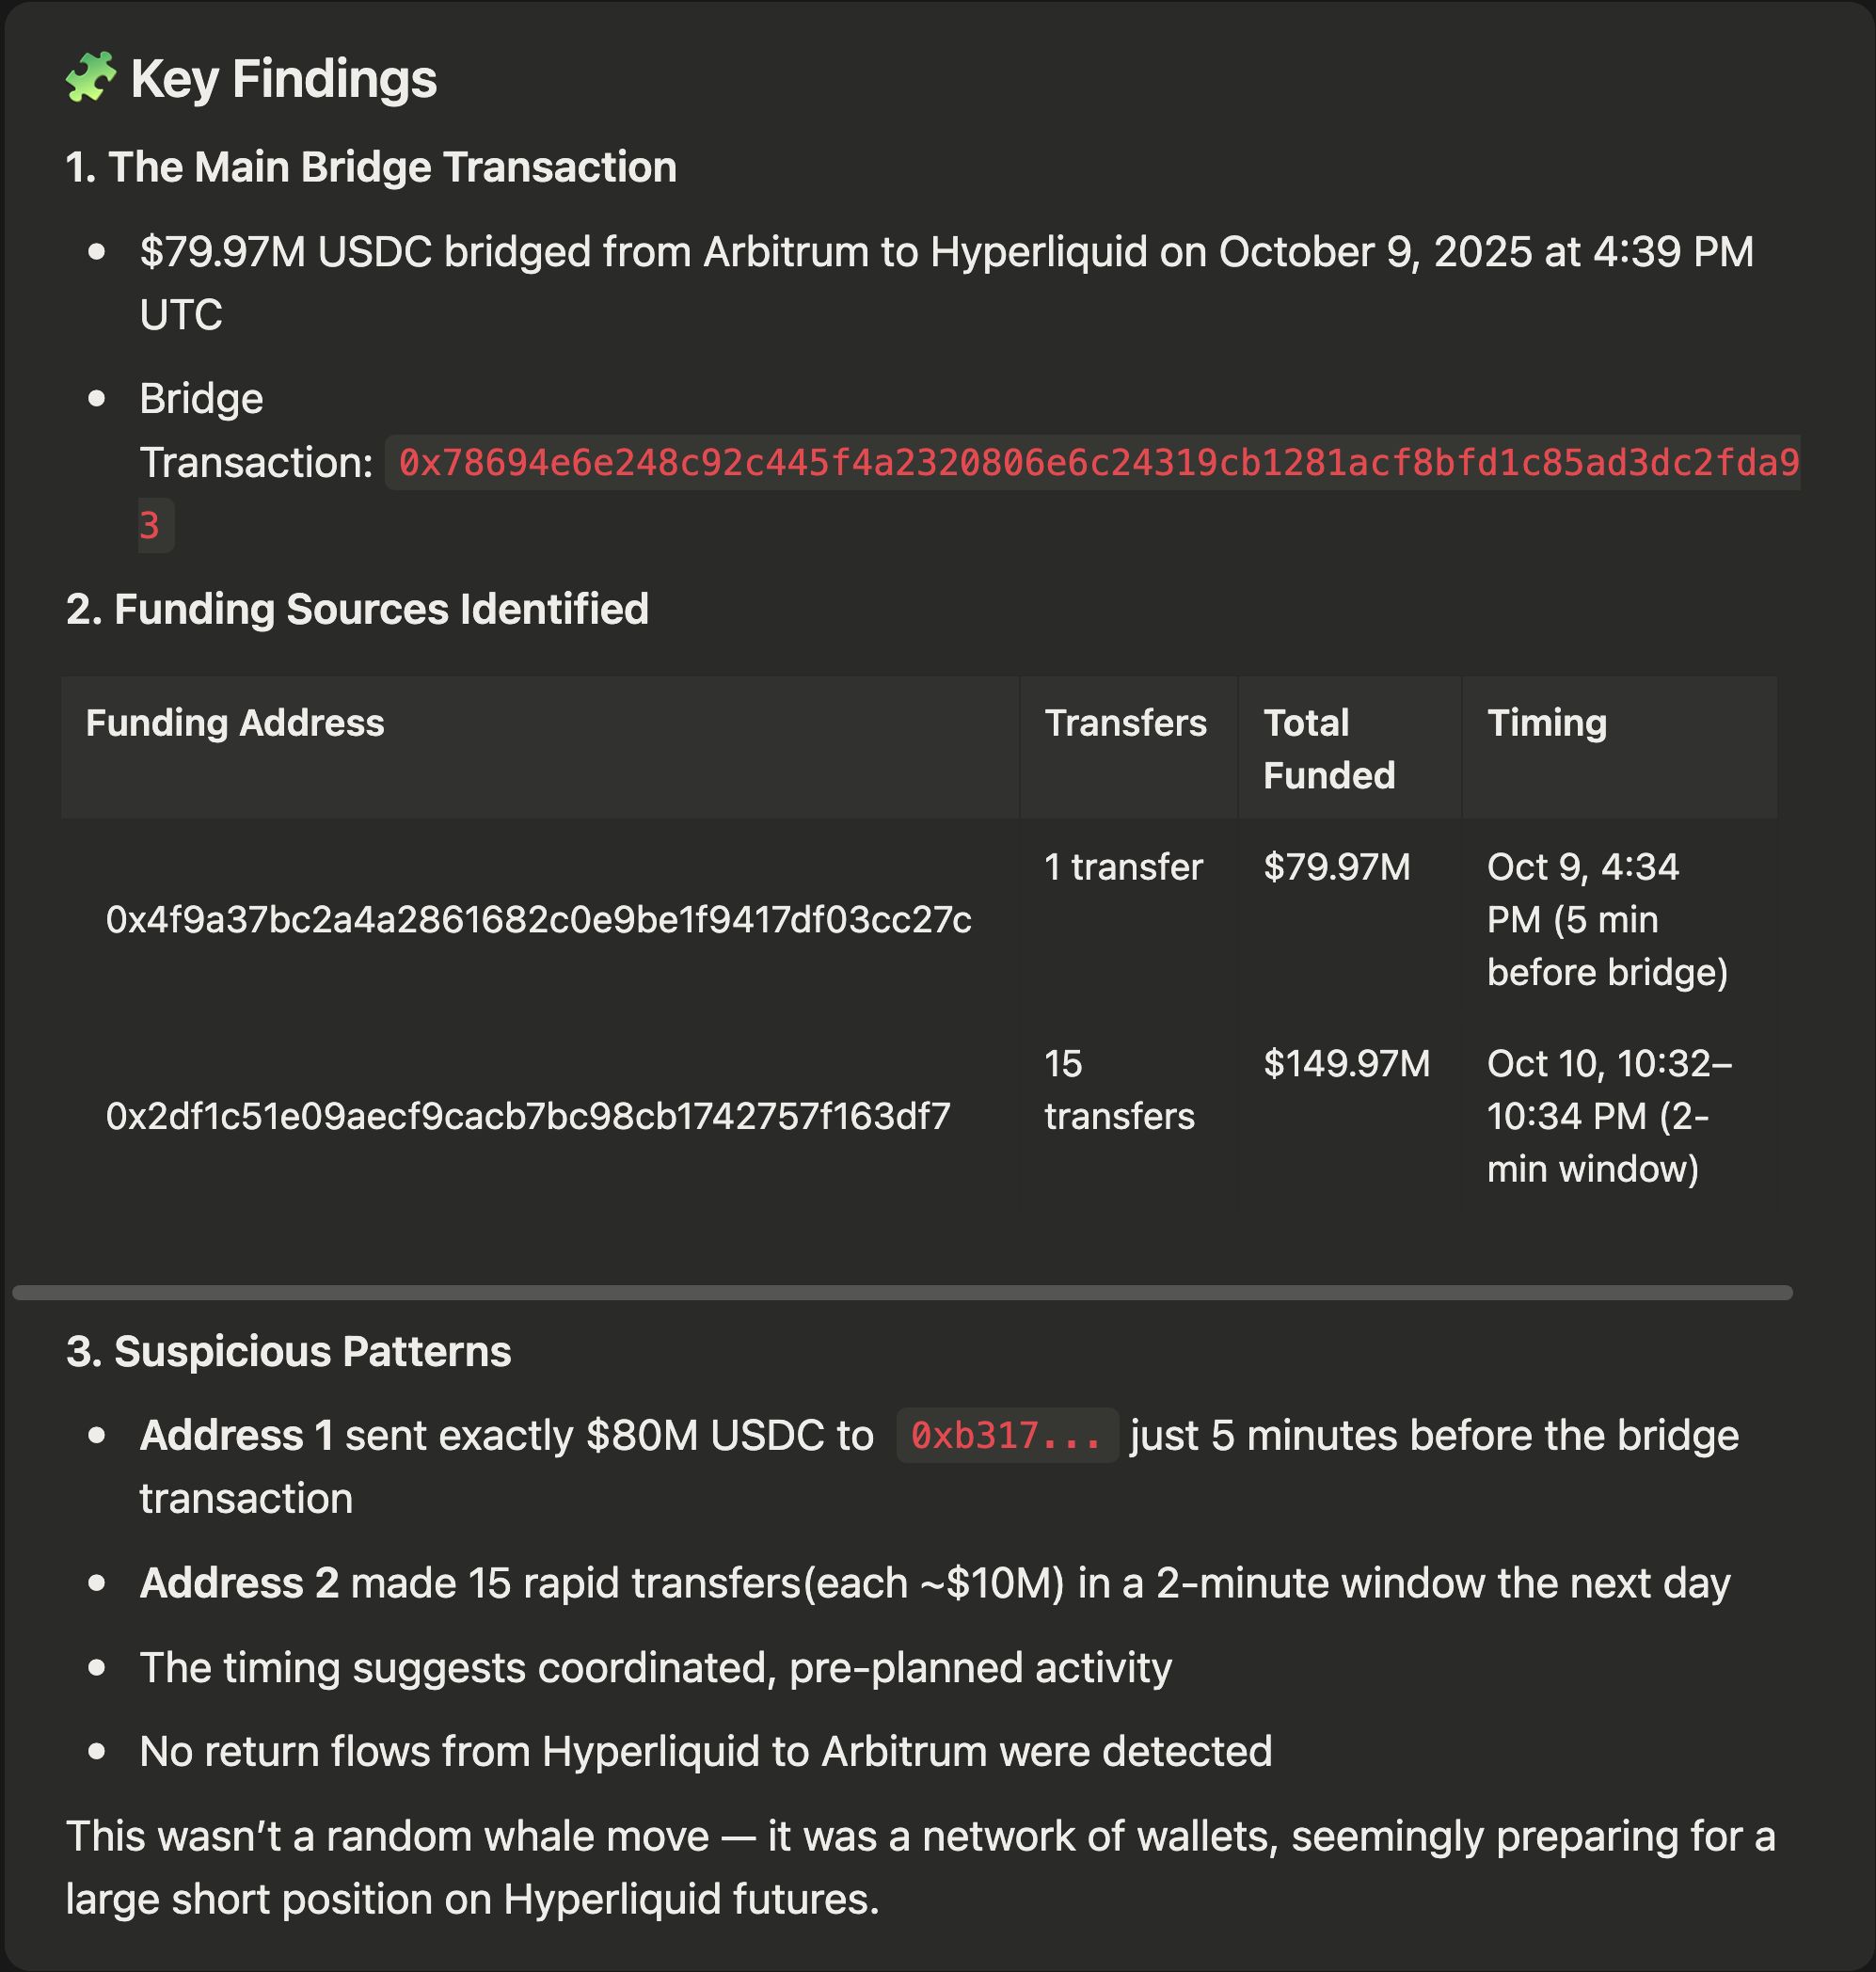The height and width of the screenshot is (1972, 1876).
Task: Click the Suspicious Patterns heading
Action: 288,1352
